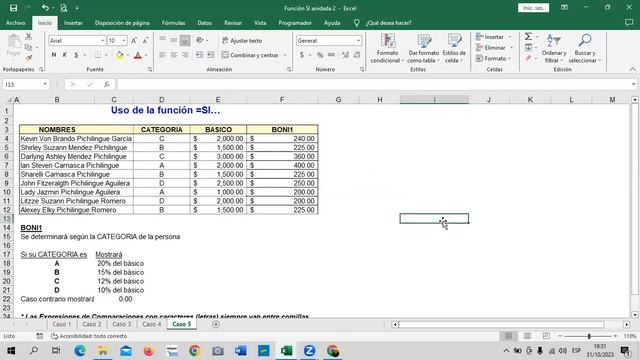Align text to the right
Viewport: 640px width, 360px height.
click(185, 55)
